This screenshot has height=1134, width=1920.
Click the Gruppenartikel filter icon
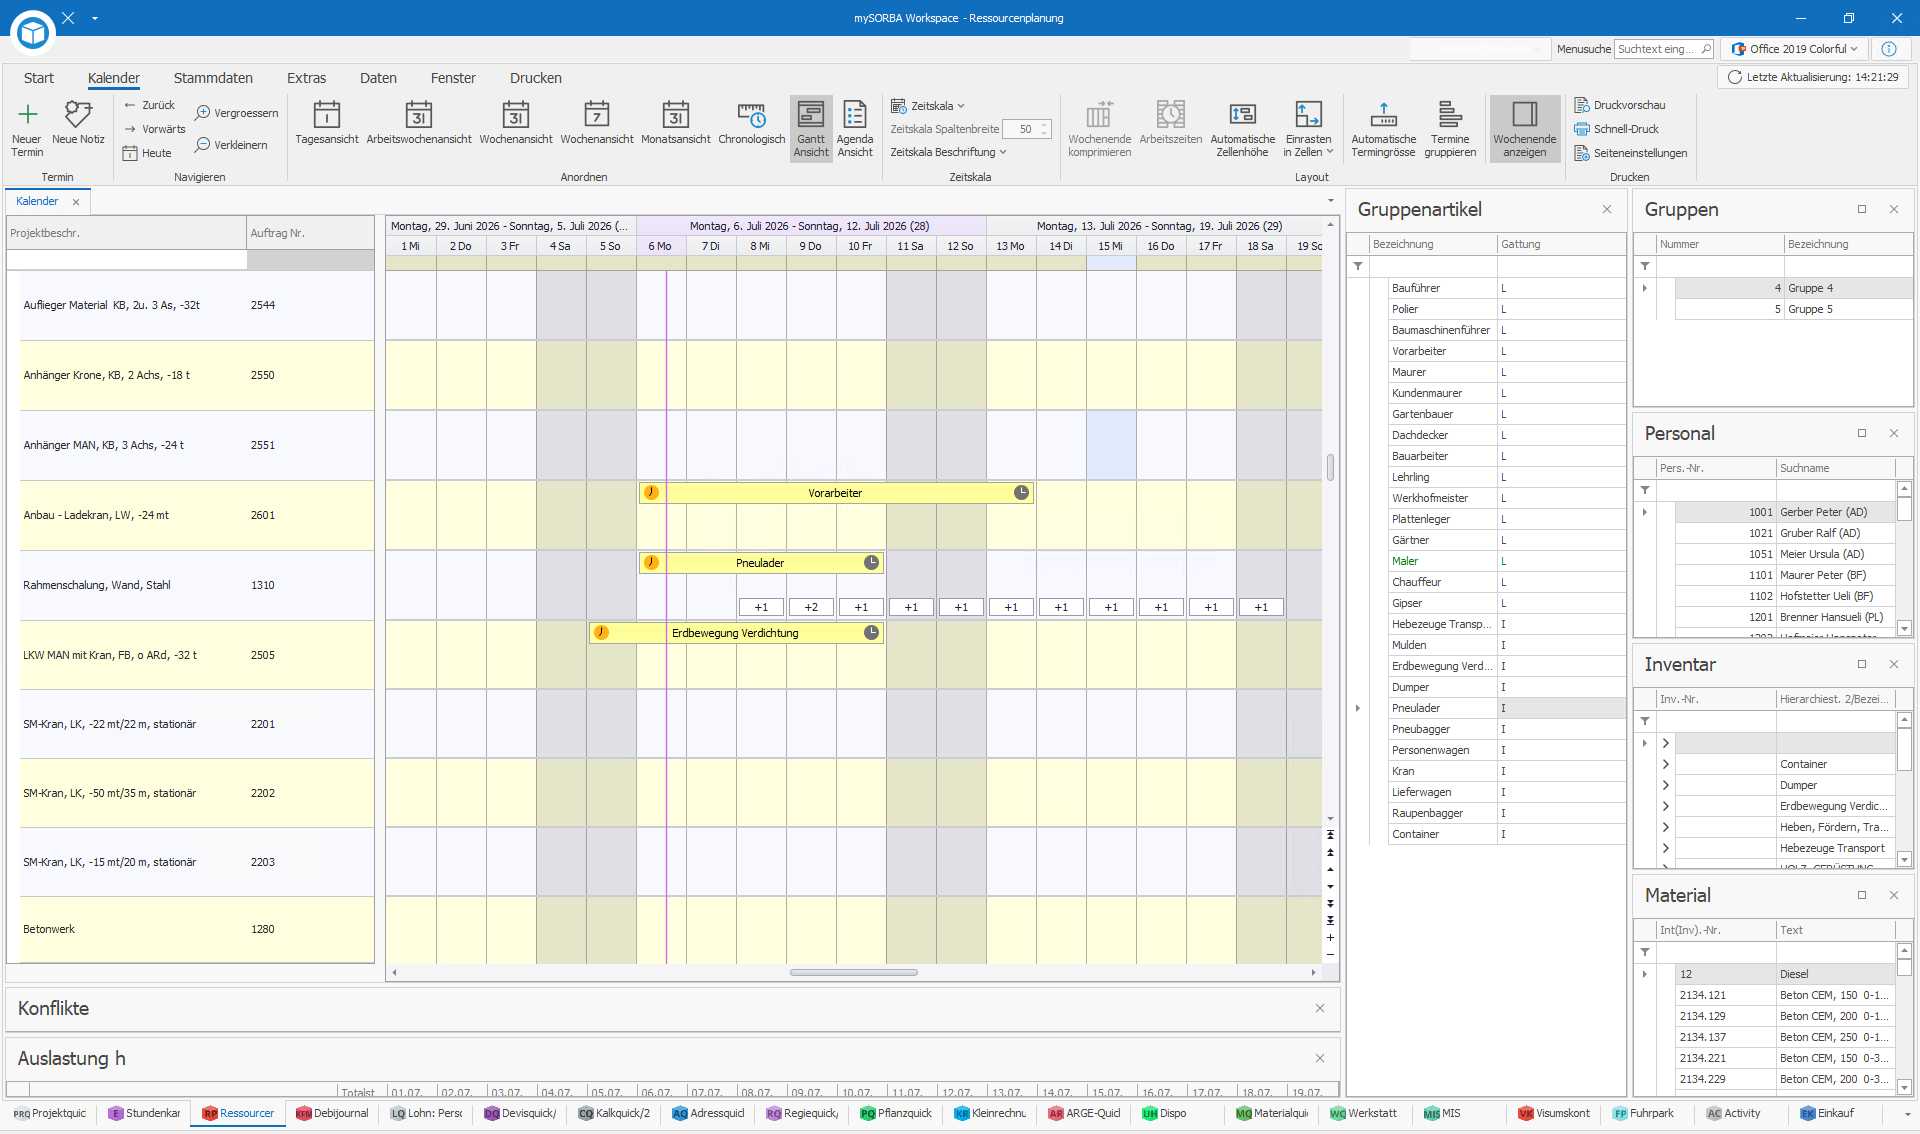(1358, 266)
